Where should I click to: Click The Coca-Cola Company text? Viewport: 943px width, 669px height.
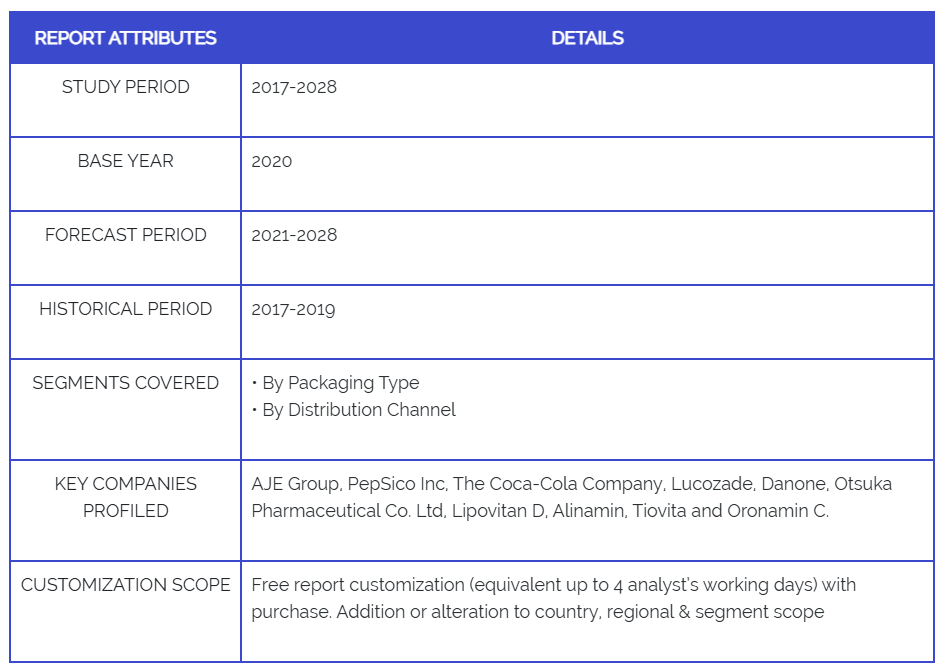coord(558,484)
